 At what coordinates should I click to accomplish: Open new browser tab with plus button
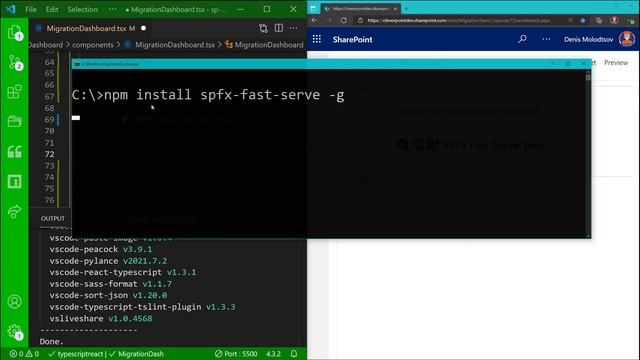(x=407, y=9)
